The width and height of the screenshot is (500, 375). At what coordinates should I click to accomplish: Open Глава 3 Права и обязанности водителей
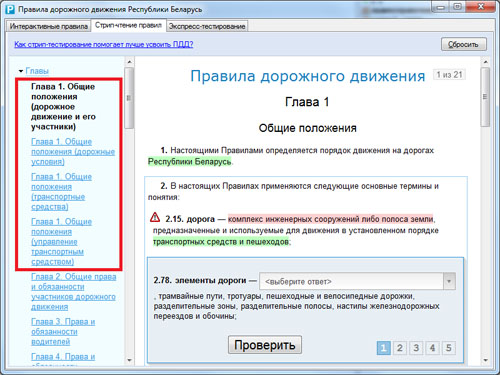[x=63, y=332]
